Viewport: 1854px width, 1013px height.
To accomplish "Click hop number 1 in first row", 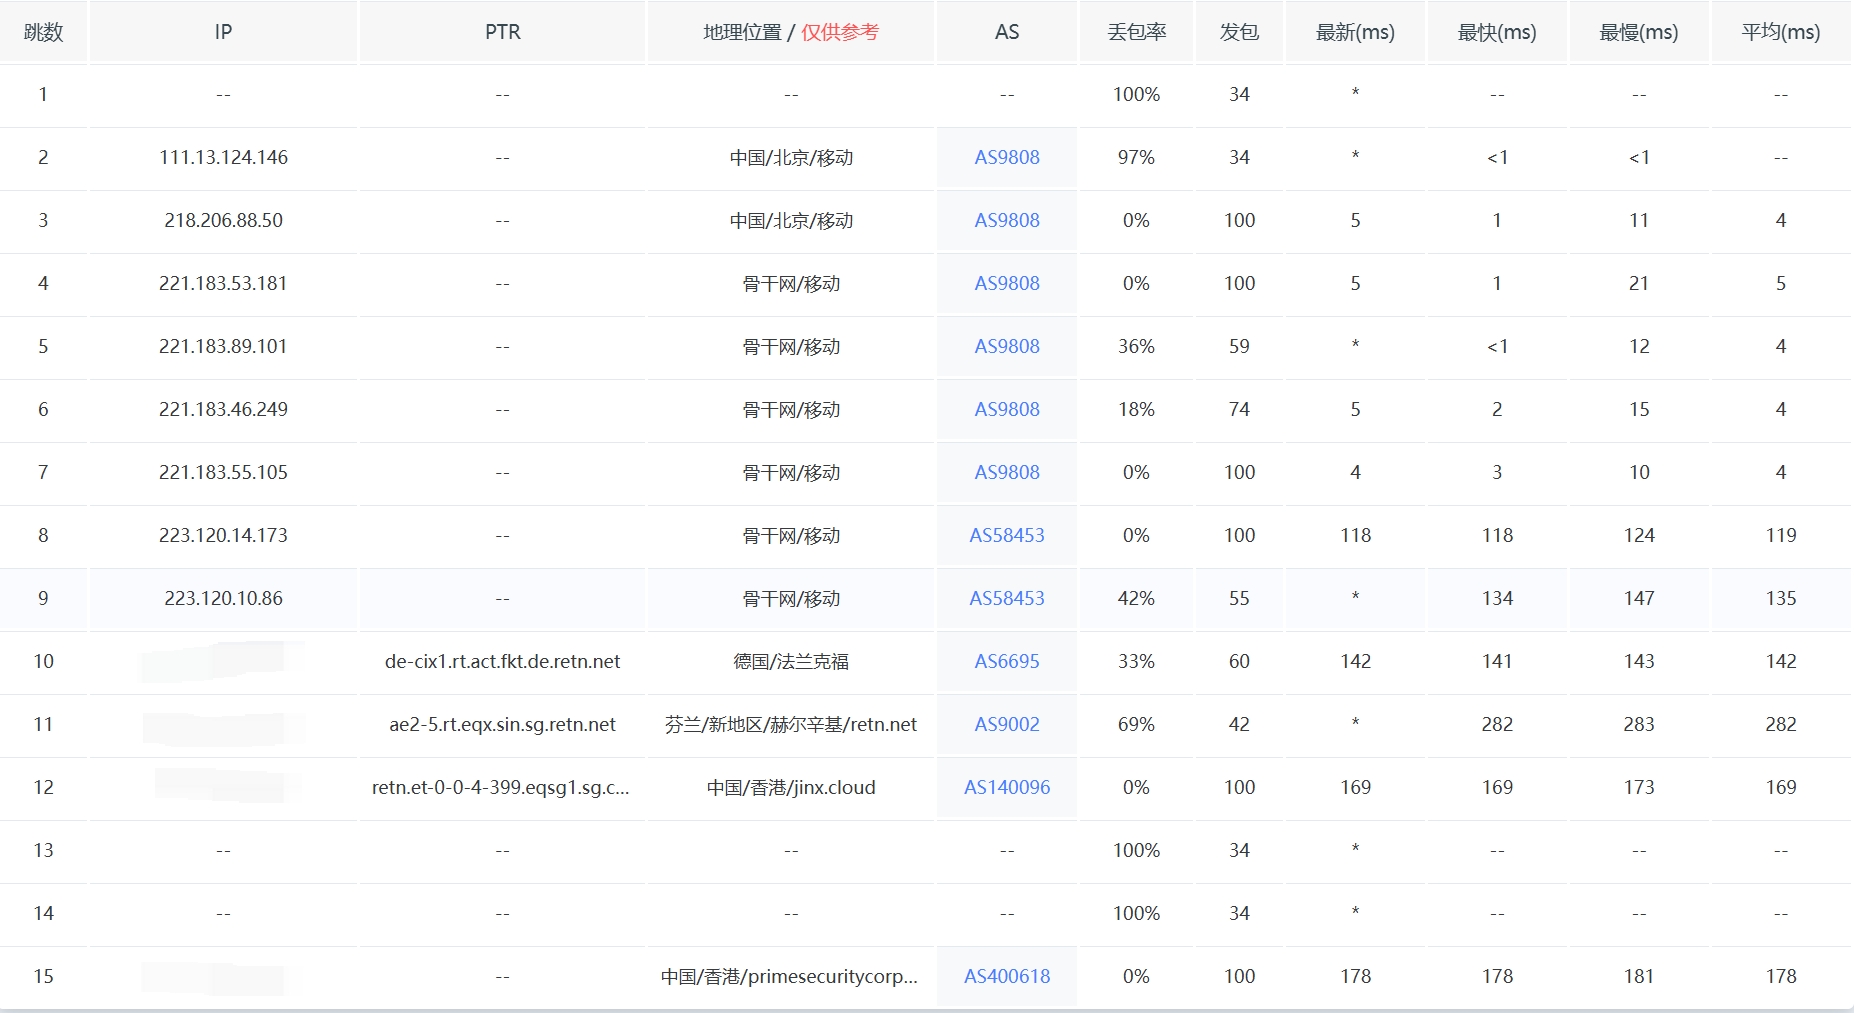I will point(43,94).
